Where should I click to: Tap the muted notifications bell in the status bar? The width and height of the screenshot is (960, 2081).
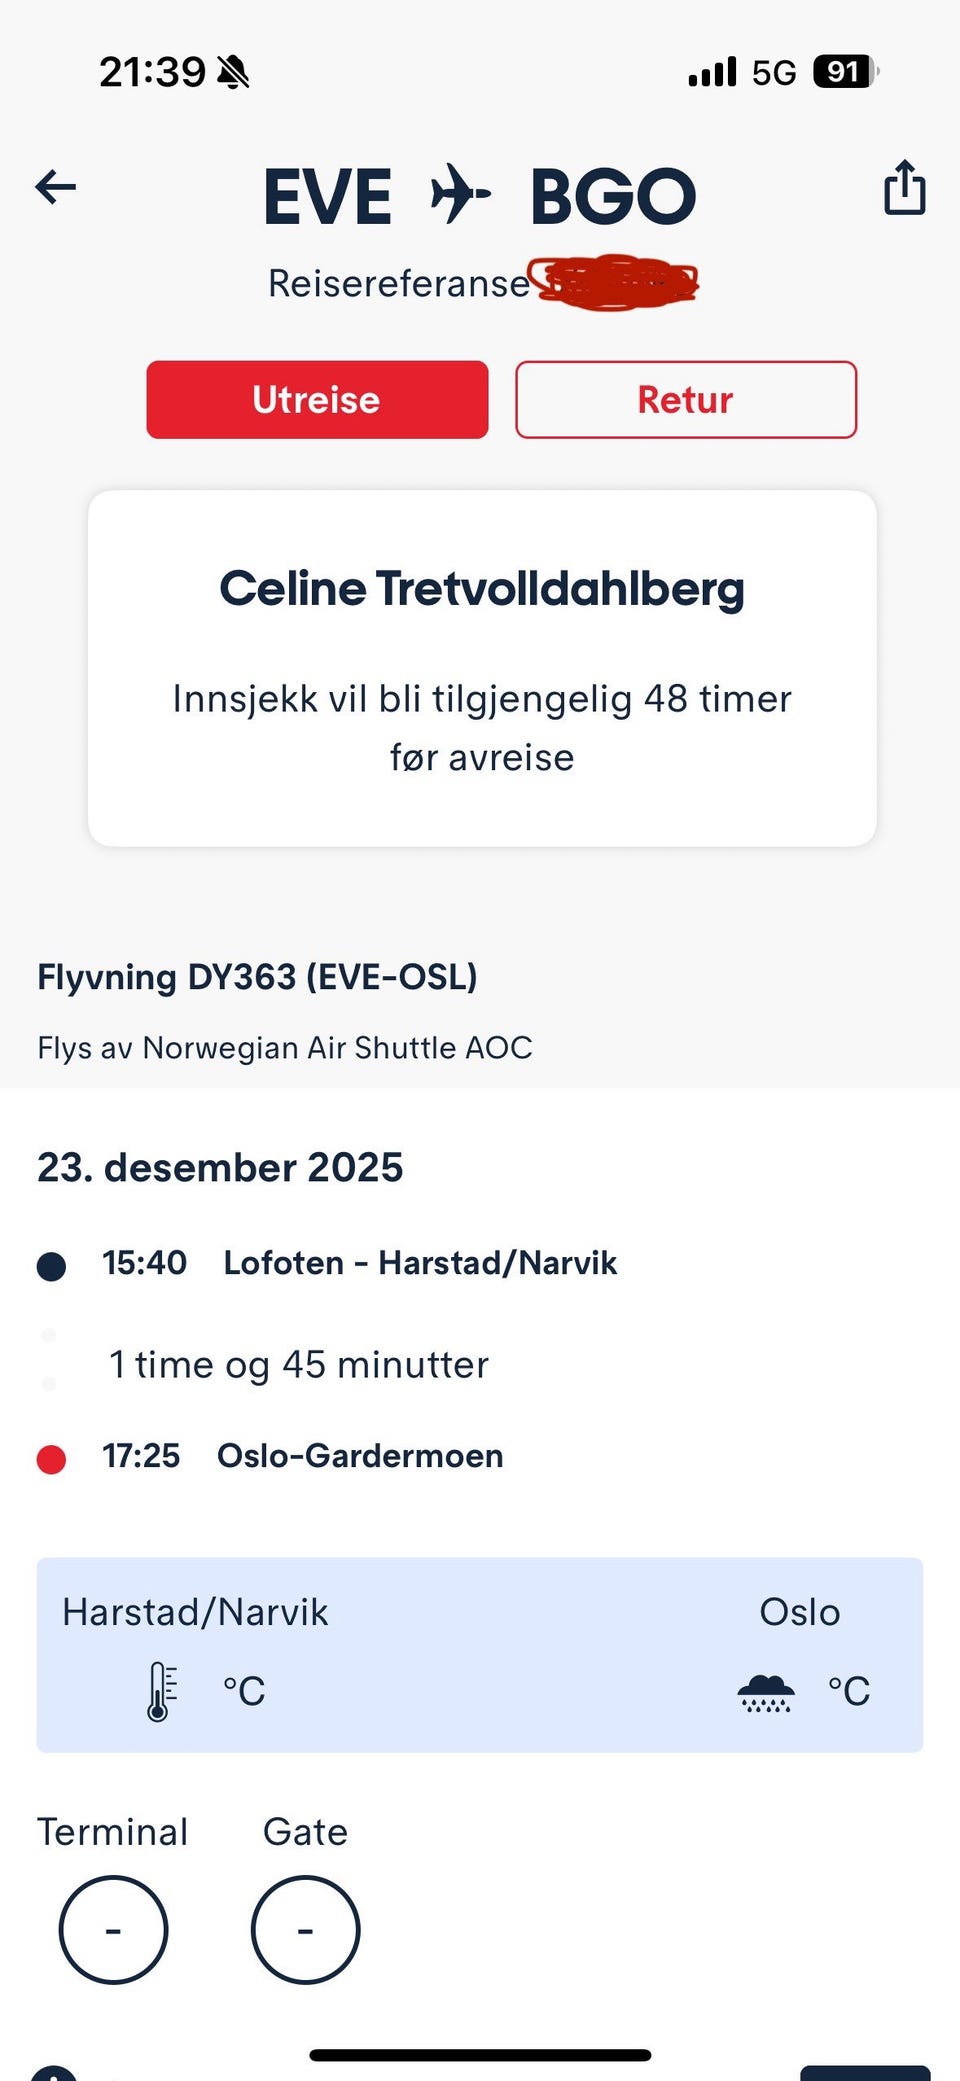231,71
